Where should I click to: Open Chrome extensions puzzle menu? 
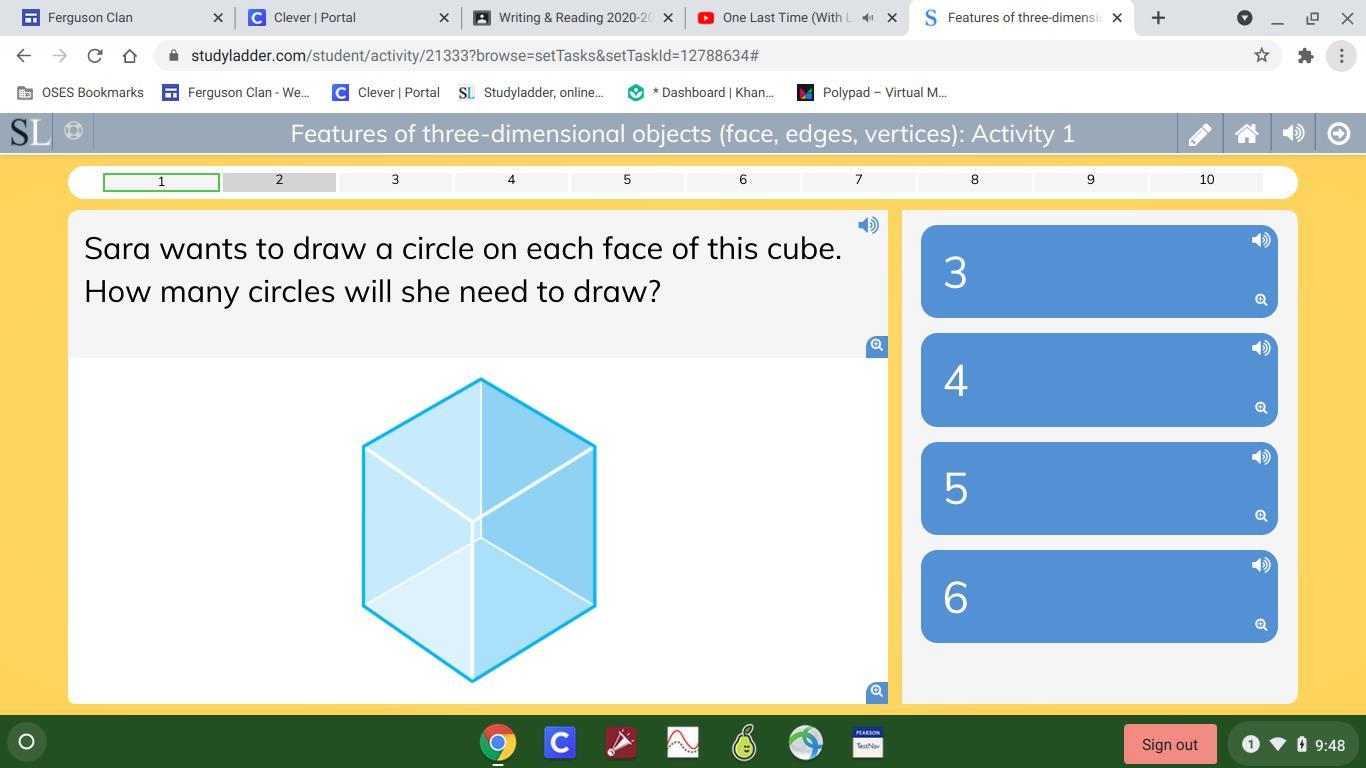pyautogui.click(x=1305, y=56)
